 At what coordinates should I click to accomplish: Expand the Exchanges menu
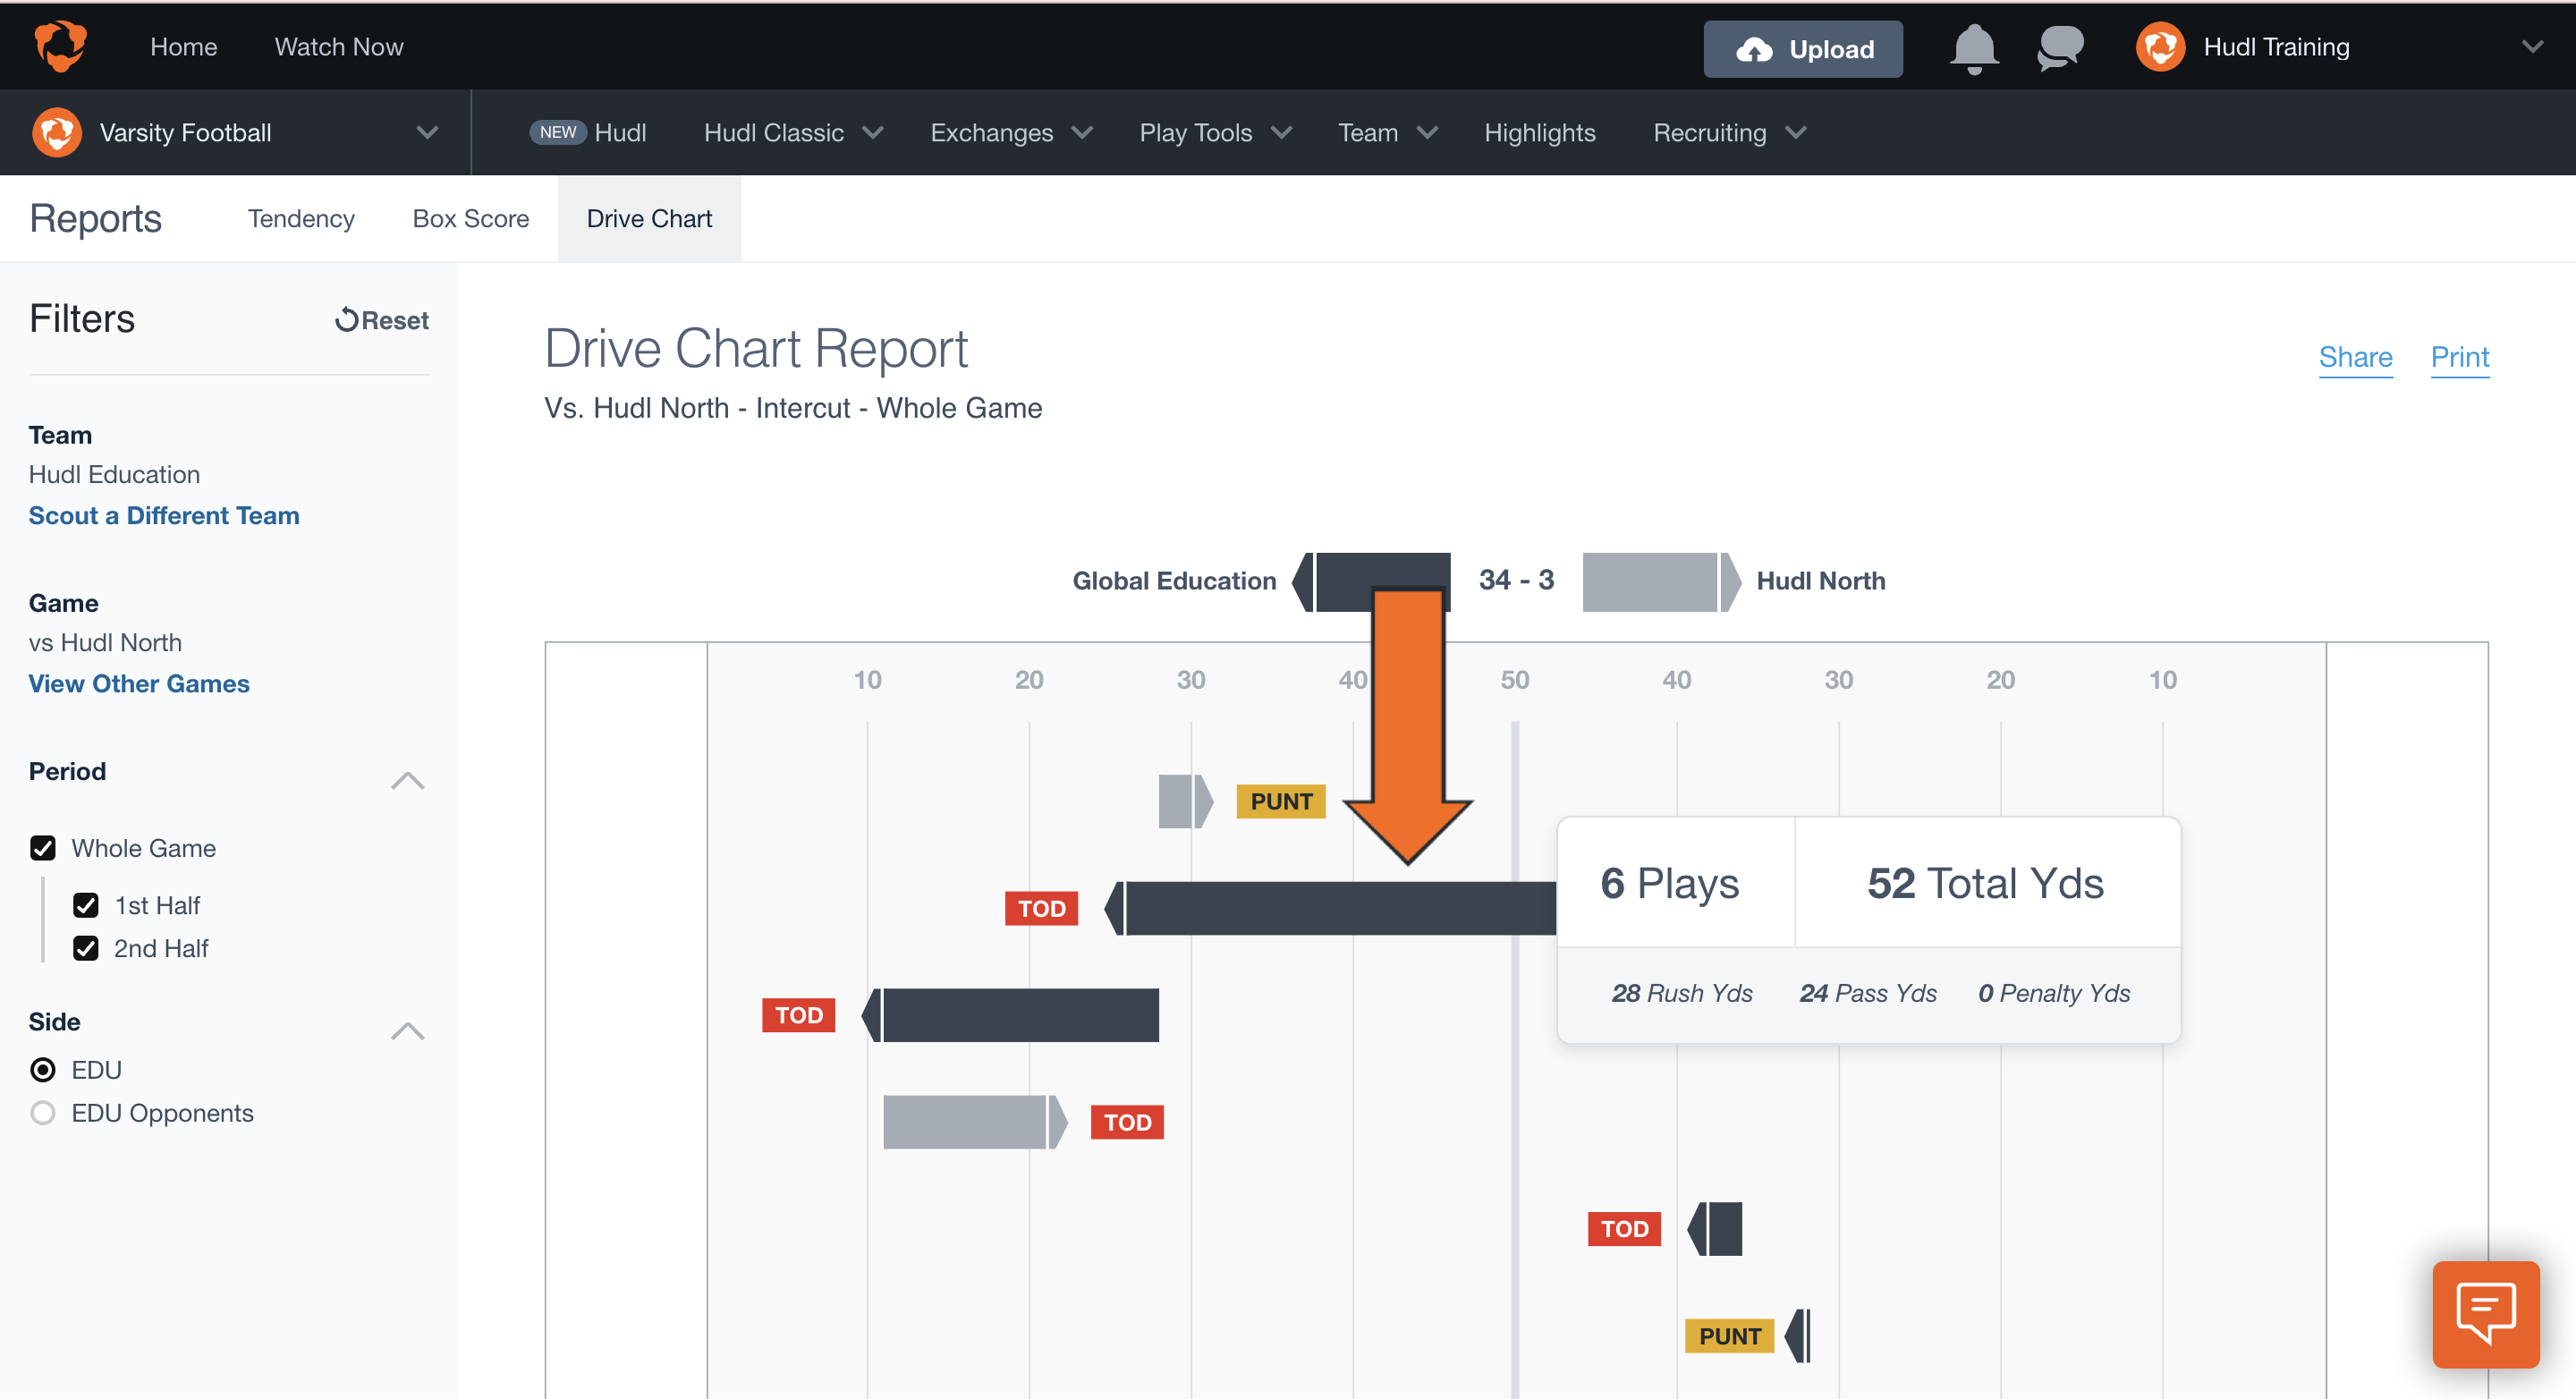1010,132
